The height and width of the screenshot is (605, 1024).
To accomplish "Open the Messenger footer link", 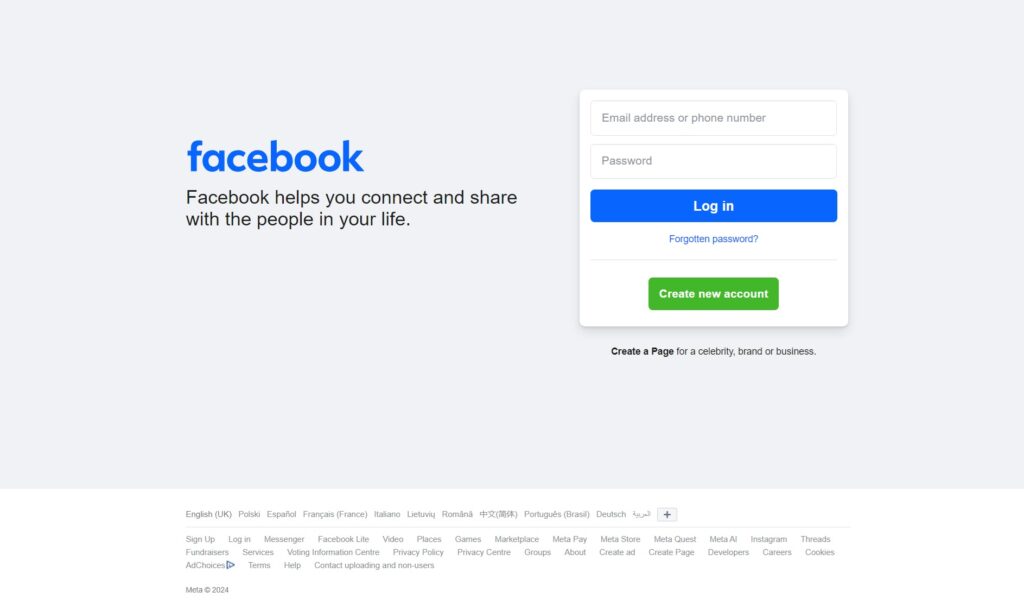I will pyautogui.click(x=284, y=539).
